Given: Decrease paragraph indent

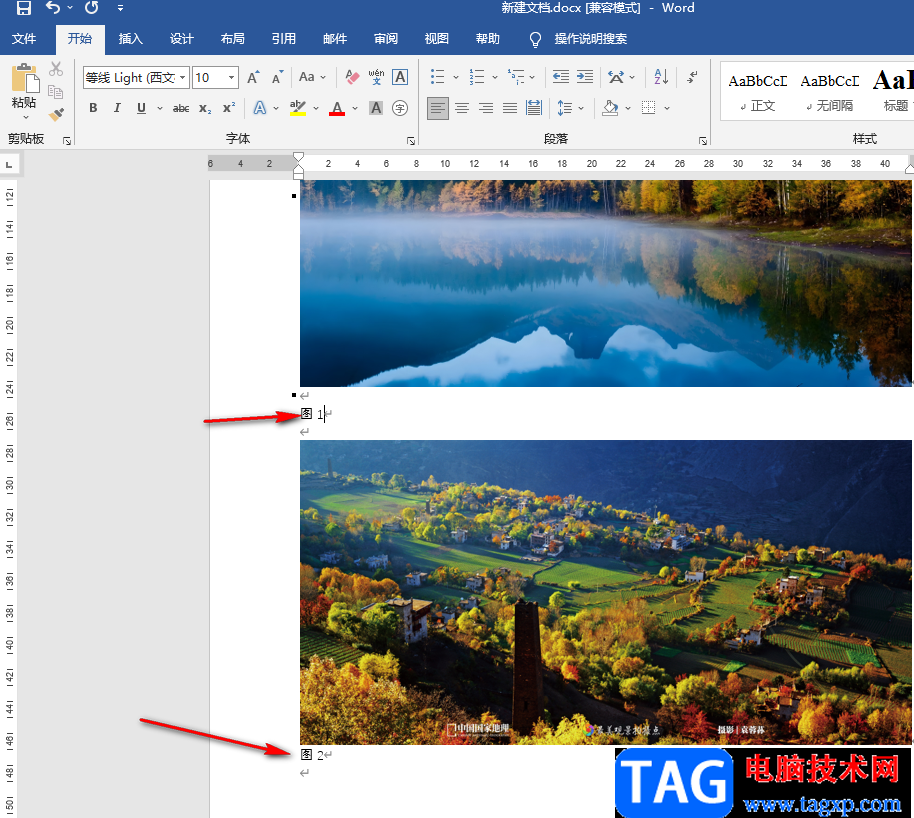Looking at the screenshot, I should (561, 77).
